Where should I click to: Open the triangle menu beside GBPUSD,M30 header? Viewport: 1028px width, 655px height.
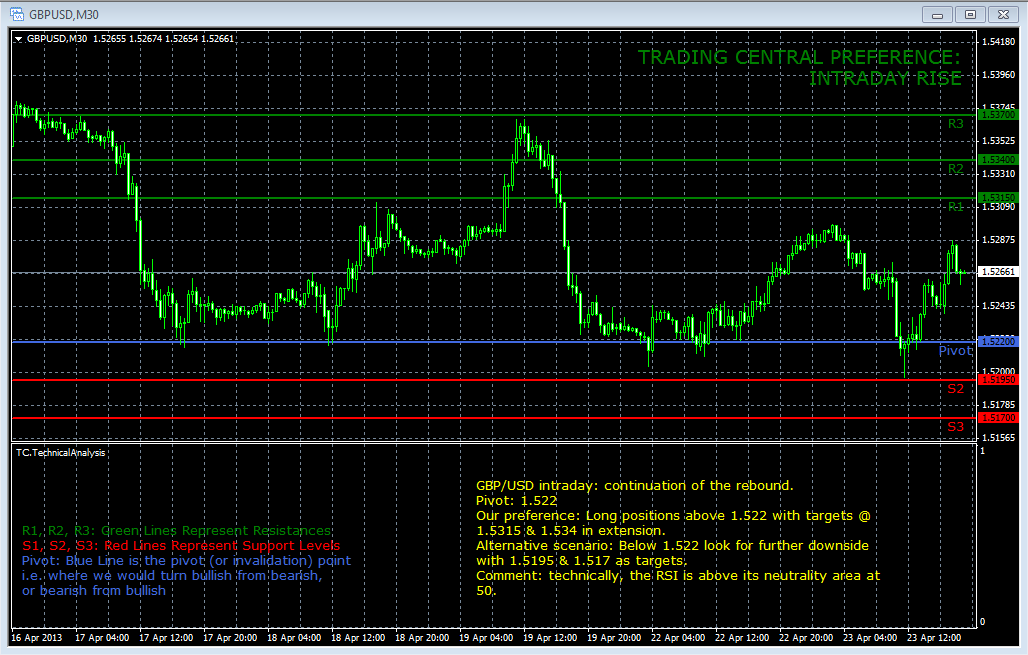click(18, 39)
